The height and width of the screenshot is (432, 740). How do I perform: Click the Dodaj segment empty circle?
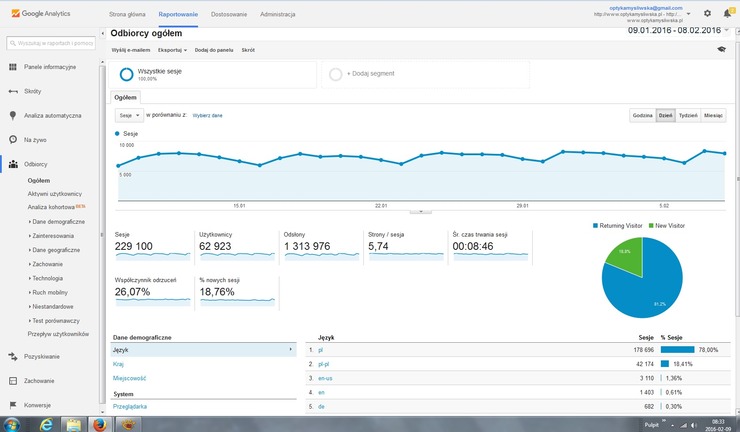point(336,74)
